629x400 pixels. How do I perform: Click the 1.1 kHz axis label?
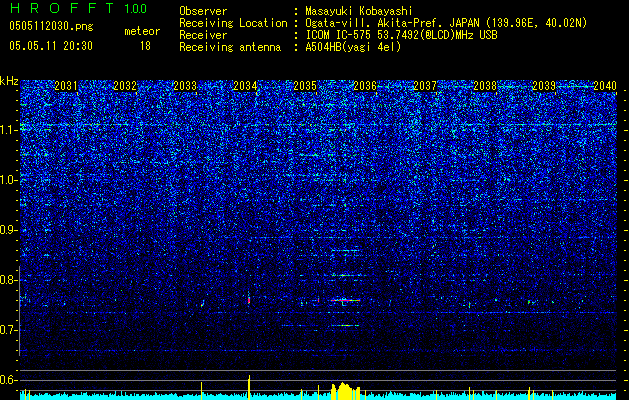[9, 130]
